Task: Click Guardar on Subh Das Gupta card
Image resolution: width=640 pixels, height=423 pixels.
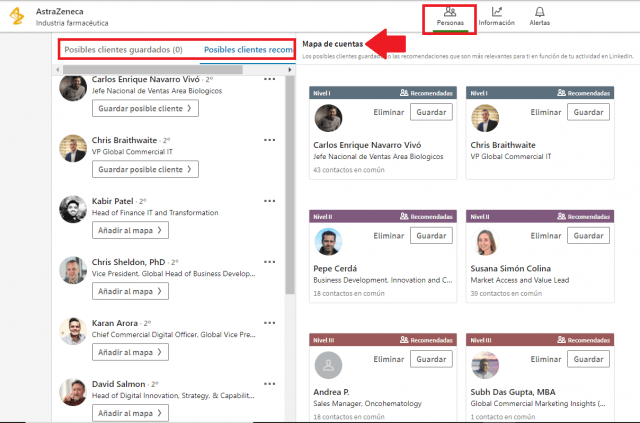Action: click(588, 359)
